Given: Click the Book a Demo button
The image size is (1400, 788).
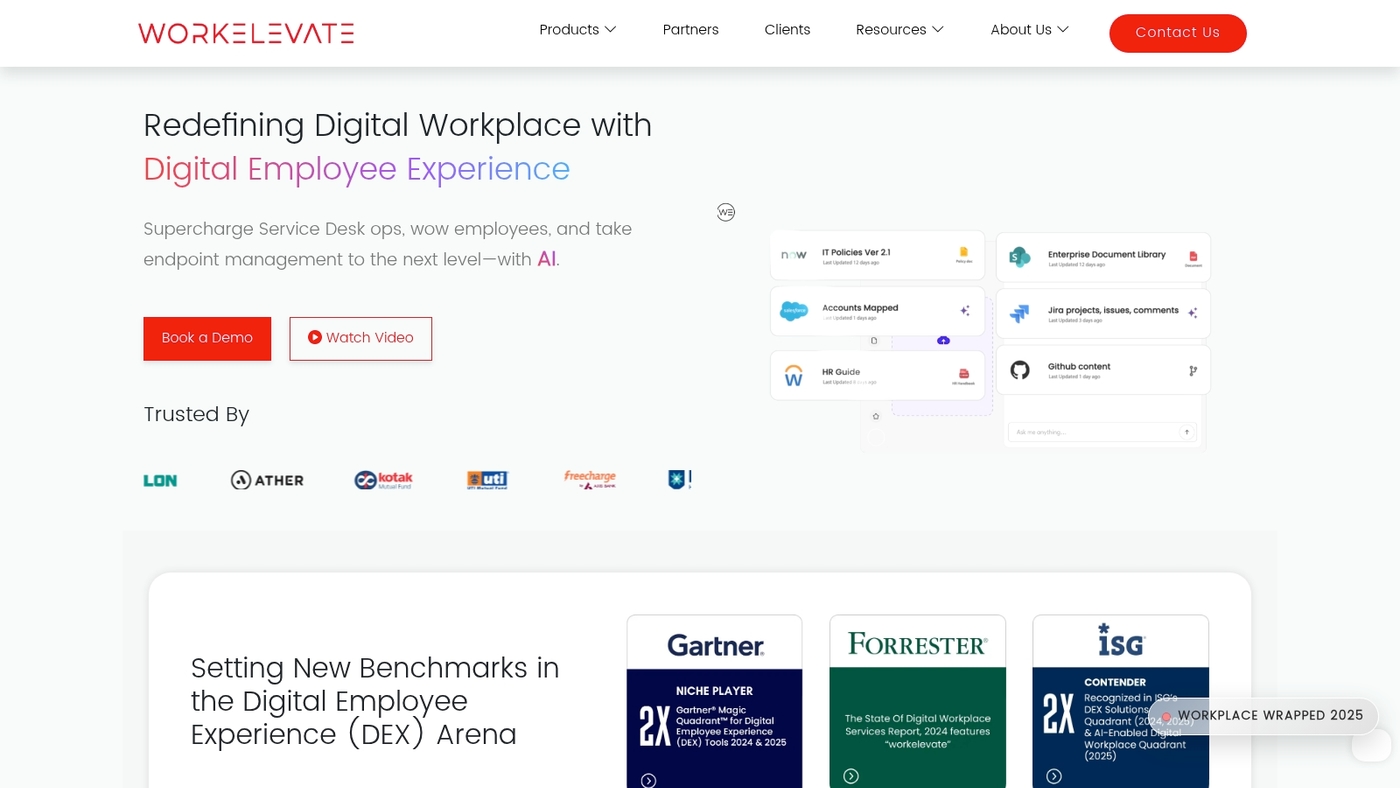Looking at the screenshot, I should (207, 338).
